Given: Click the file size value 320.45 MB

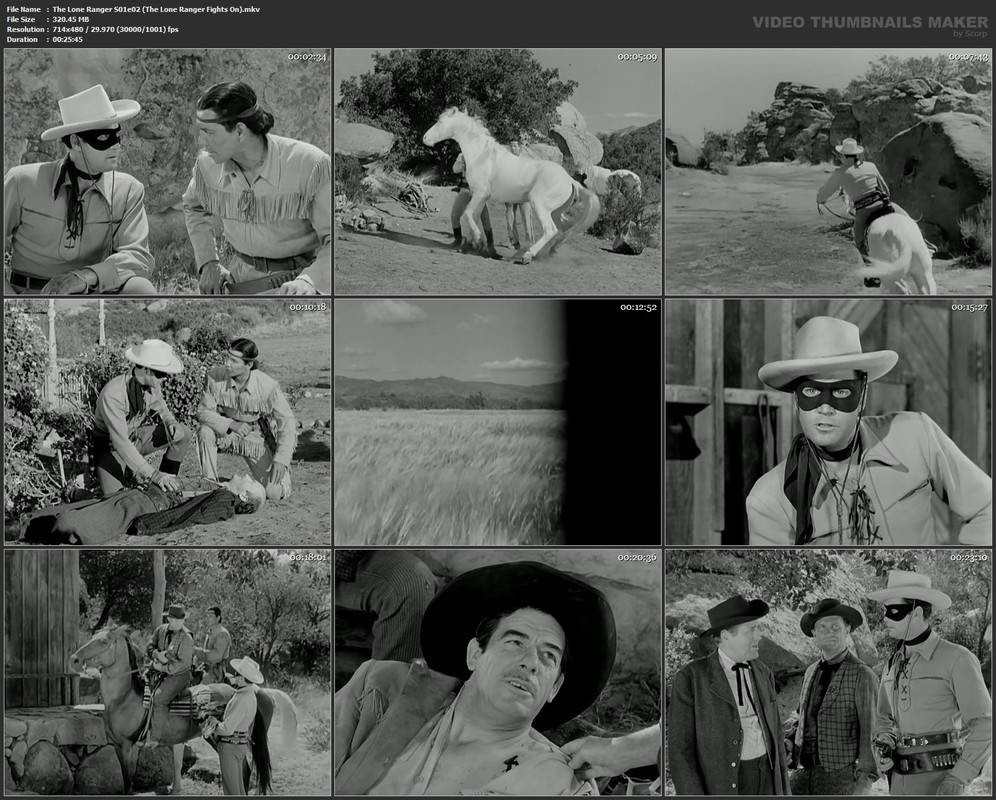Looking at the screenshot, I should 71,20.
